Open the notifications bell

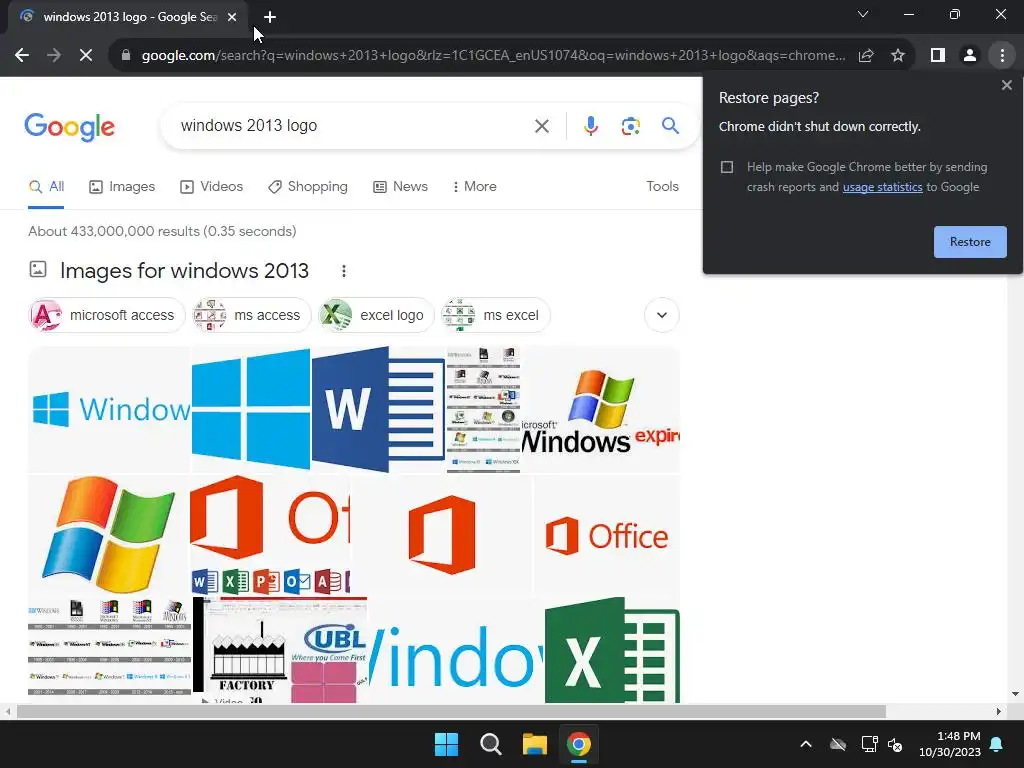click(x=997, y=744)
